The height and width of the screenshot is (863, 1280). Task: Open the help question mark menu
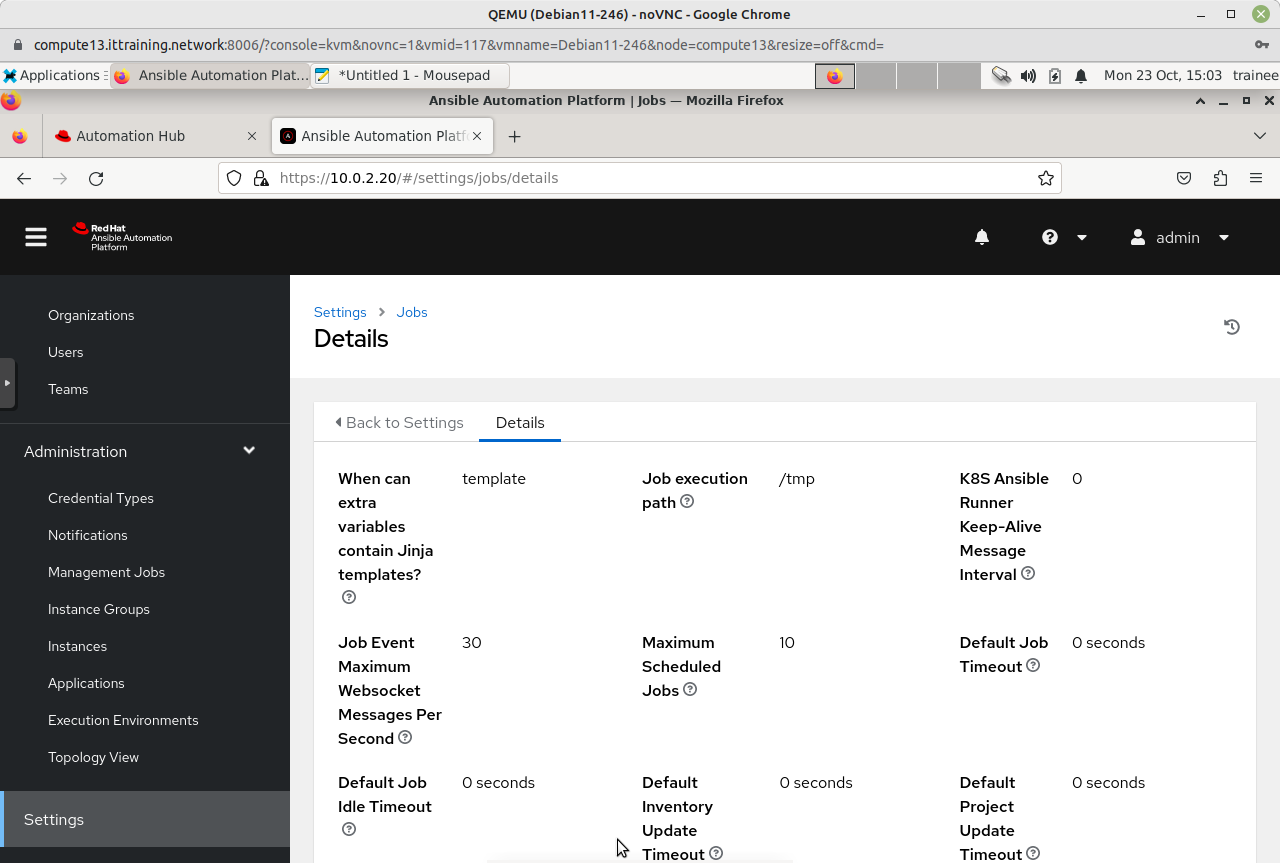[1049, 237]
